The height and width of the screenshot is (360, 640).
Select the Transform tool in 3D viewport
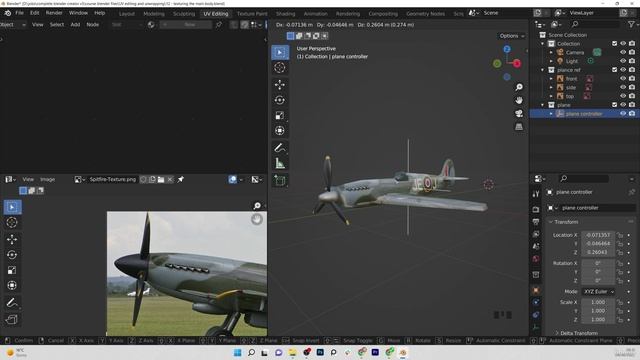point(280,131)
